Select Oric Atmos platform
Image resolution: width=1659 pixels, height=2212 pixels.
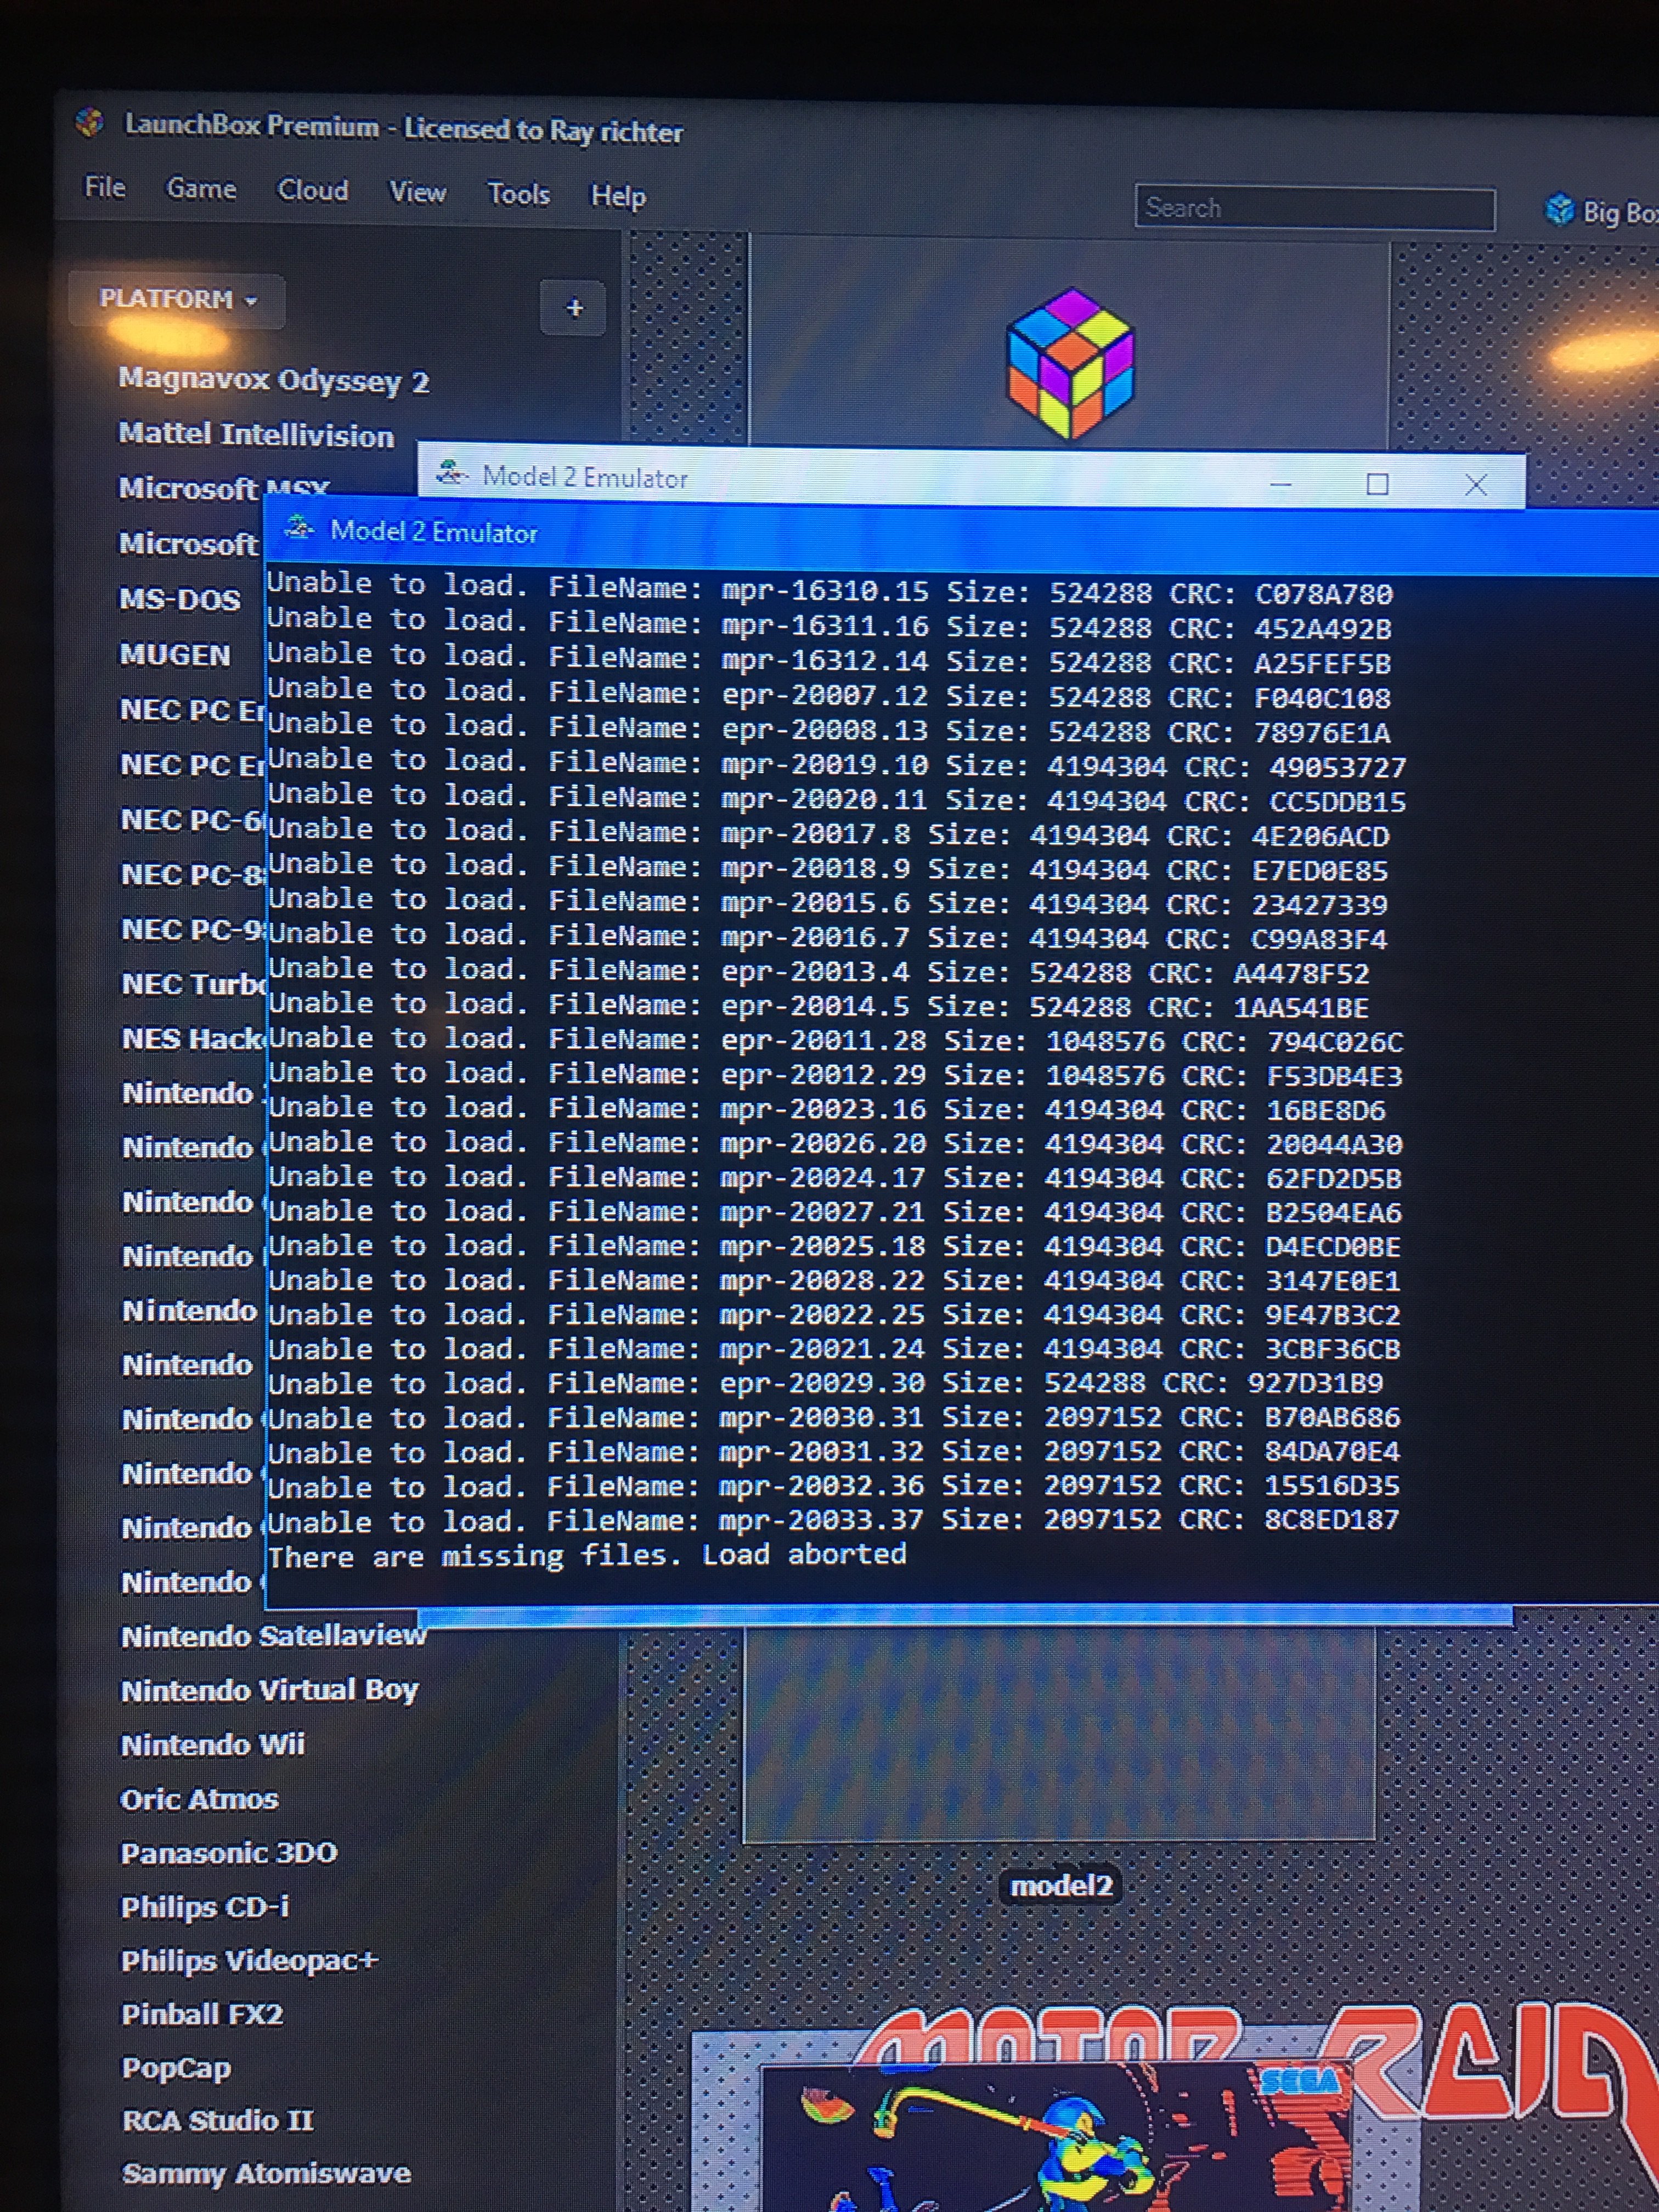(199, 1799)
